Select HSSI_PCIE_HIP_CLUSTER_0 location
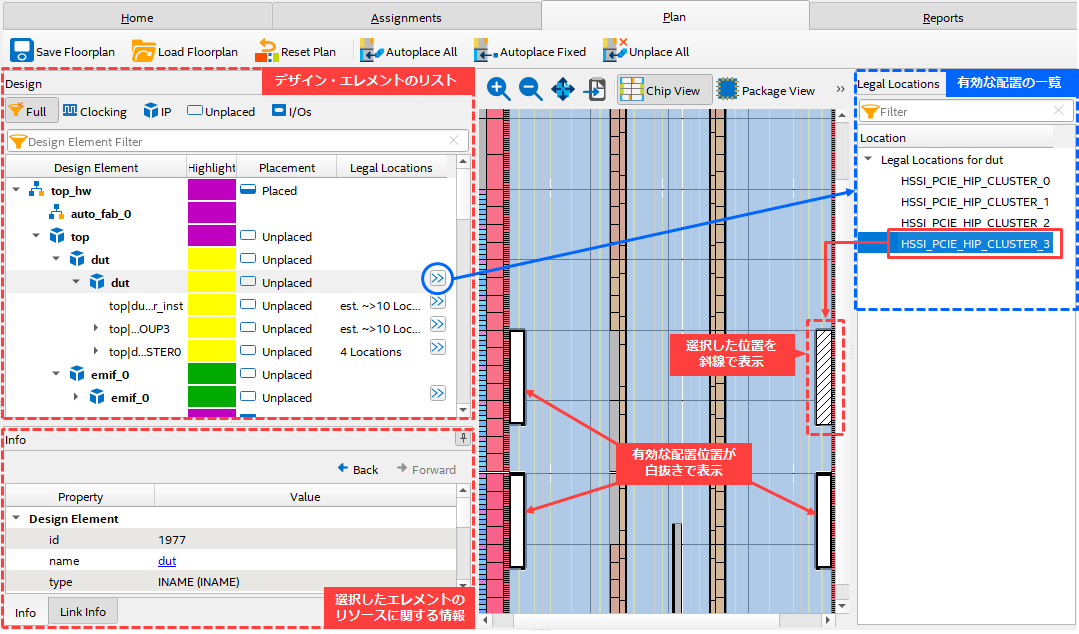1079x634 pixels. (x=975, y=181)
